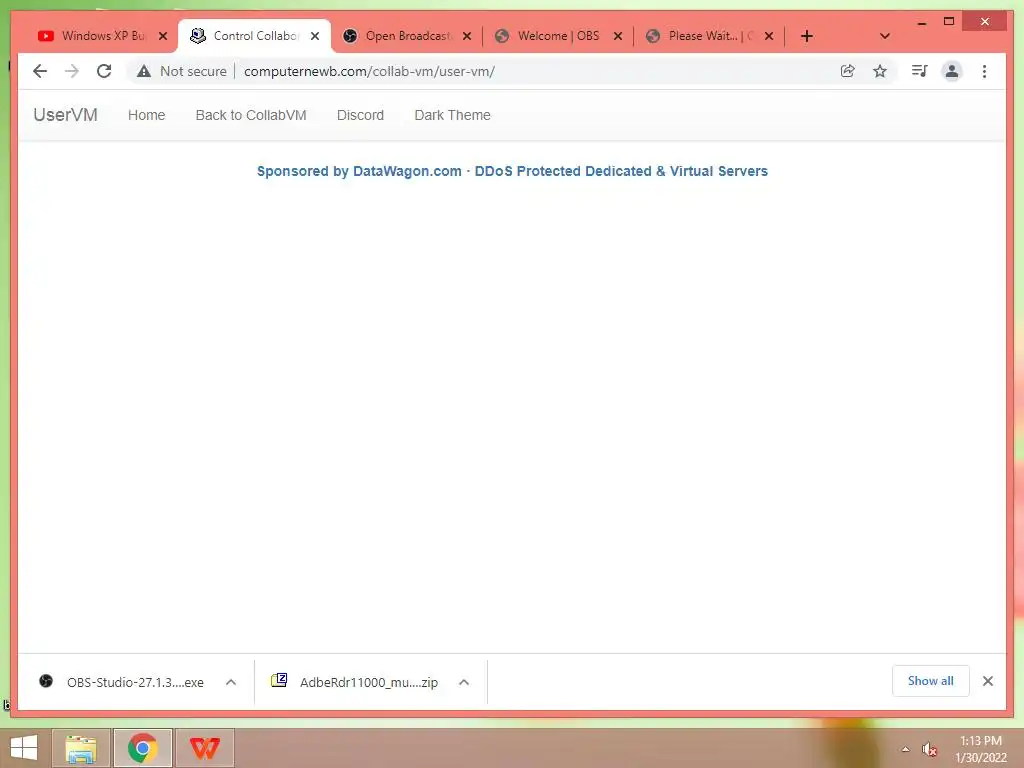The width and height of the screenshot is (1024, 768).
Task: Open a new tab with plus button
Action: (x=807, y=36)
